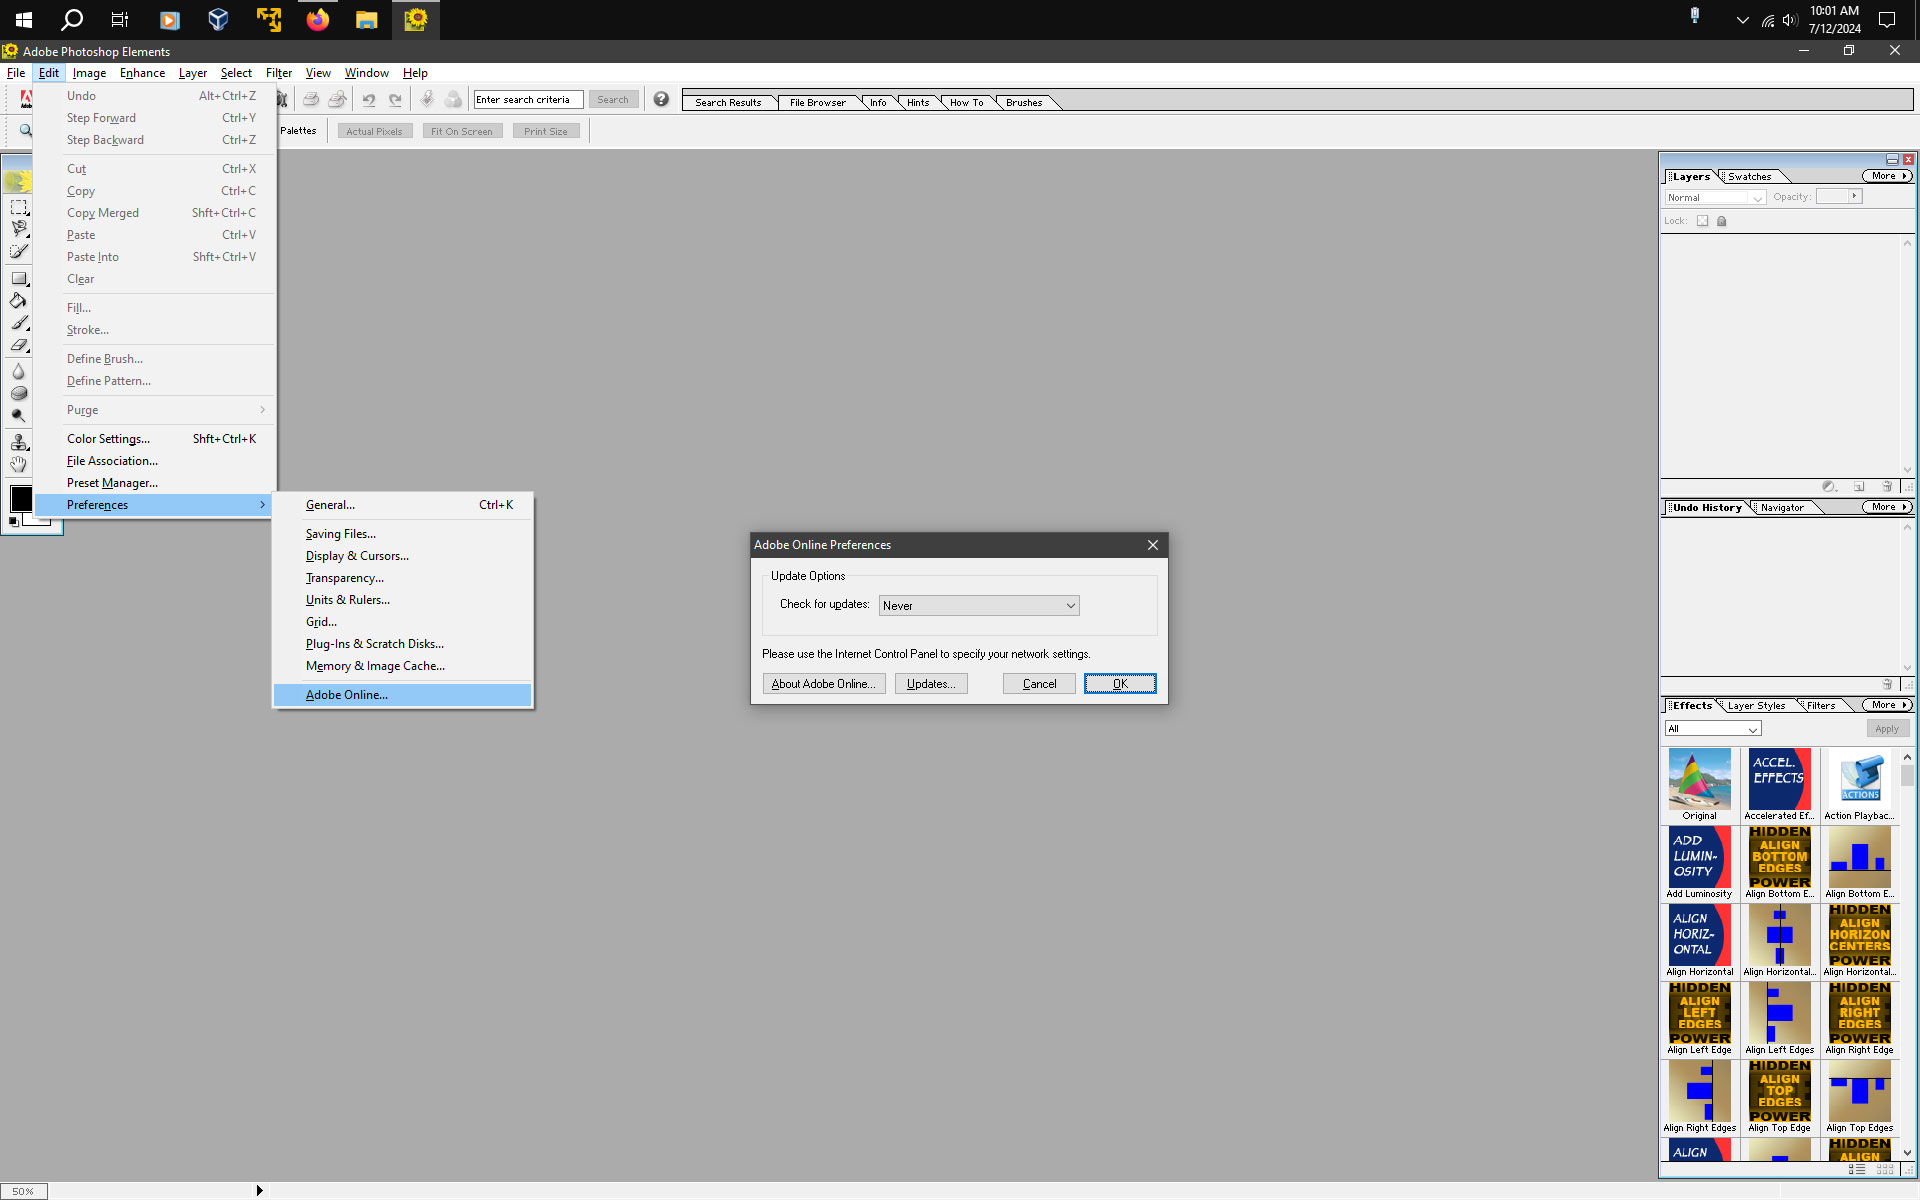This screenshot has width=1920, height=1200.
Task: Switch to the Swatches tab
Action: [x=1749, y=177]
